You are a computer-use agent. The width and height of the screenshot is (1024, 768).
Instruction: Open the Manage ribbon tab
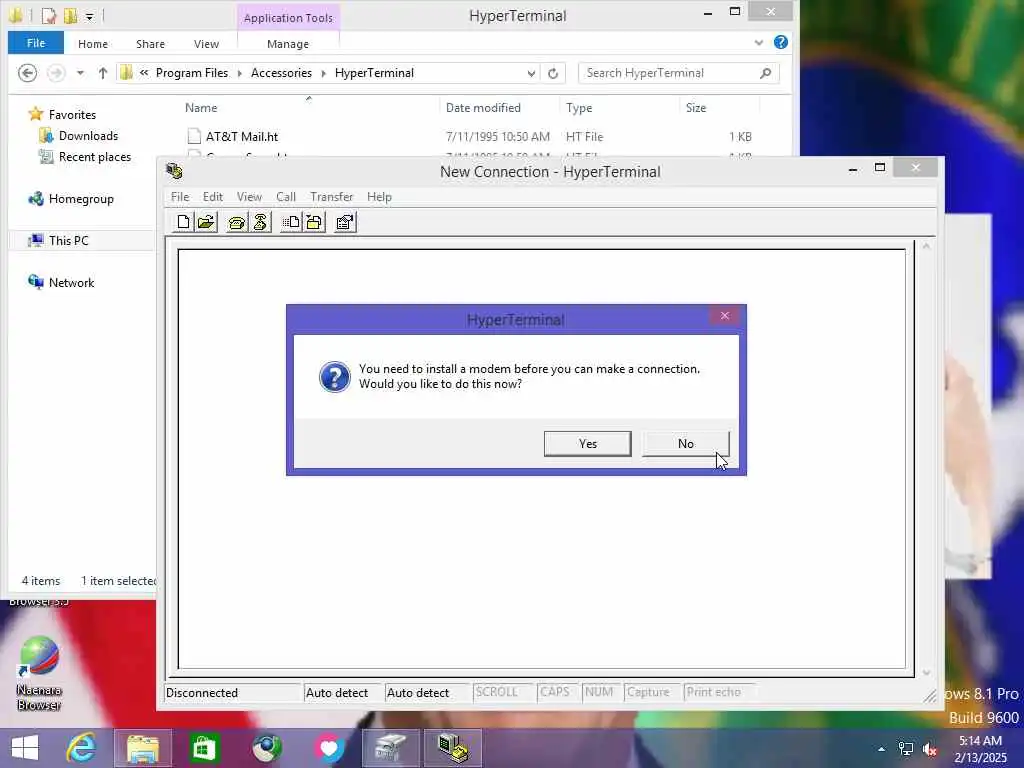click(x=288, y=44)
